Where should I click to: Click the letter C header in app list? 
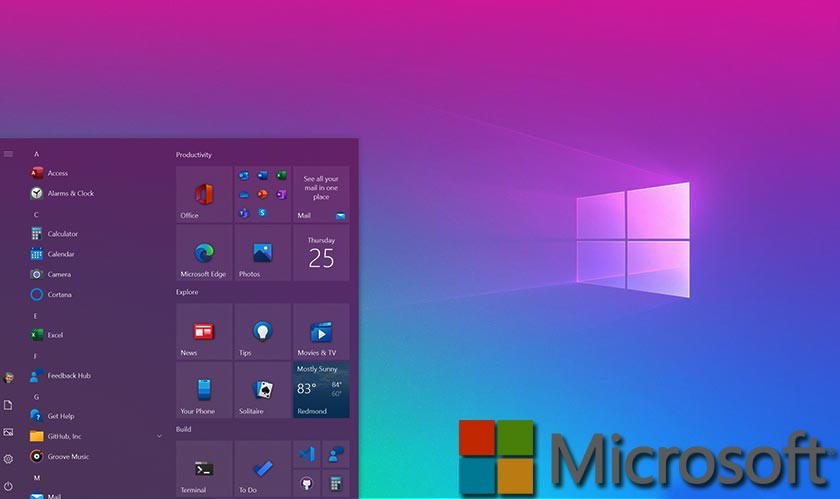(36, 215)
